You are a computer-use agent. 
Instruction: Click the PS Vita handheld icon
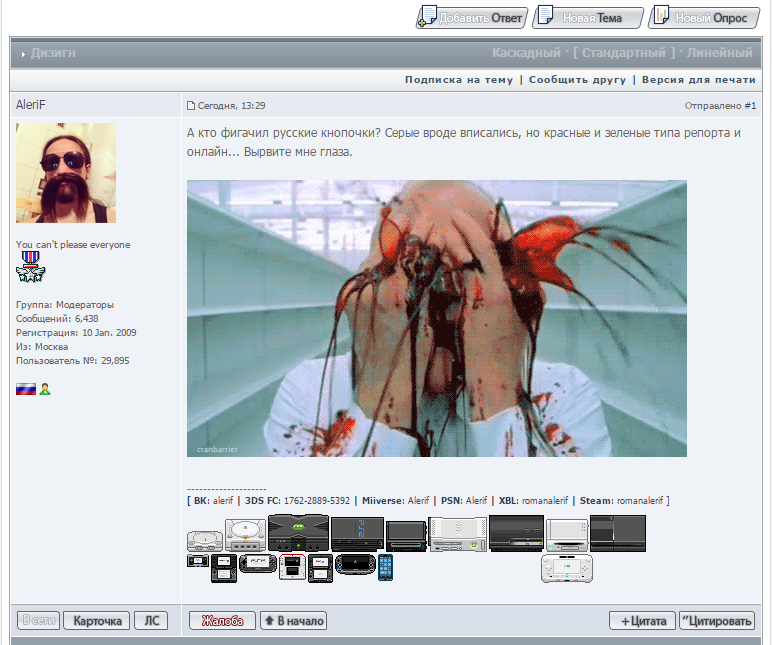coord(355,564)
